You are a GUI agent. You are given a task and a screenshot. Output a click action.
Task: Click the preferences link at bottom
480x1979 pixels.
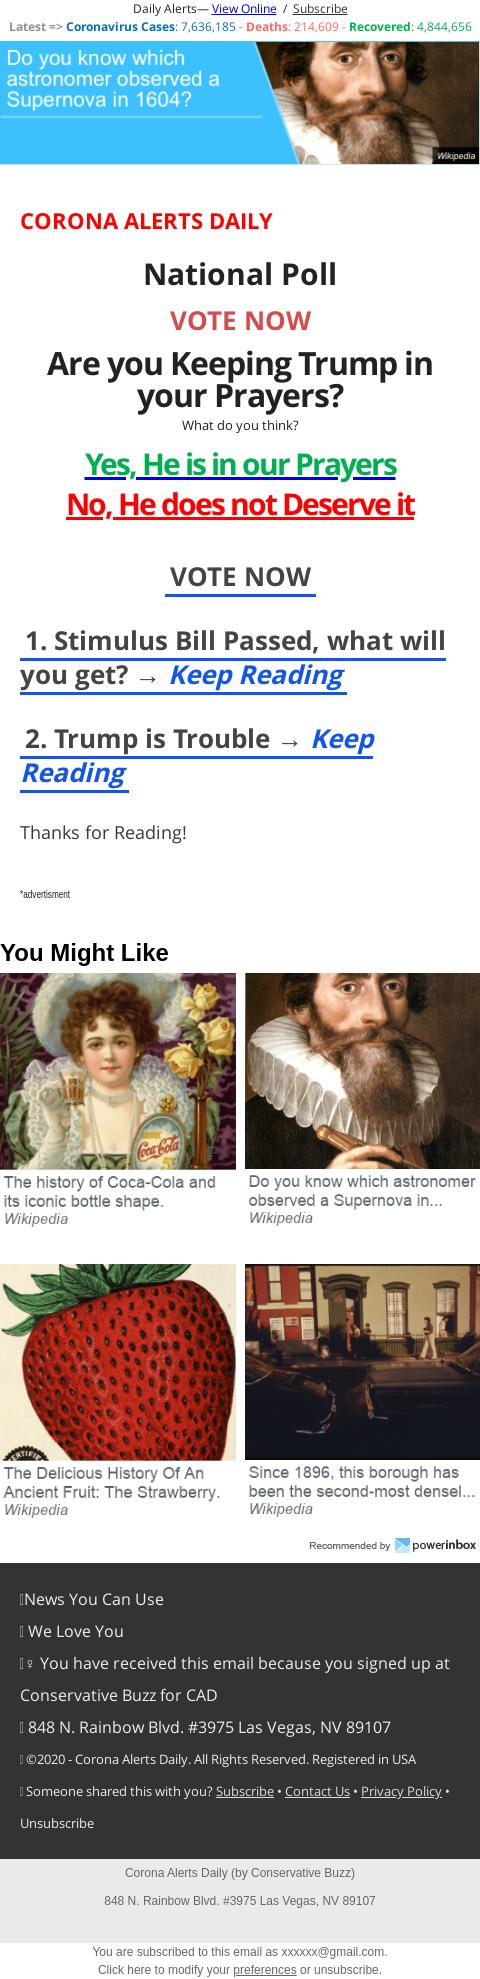265,1969
